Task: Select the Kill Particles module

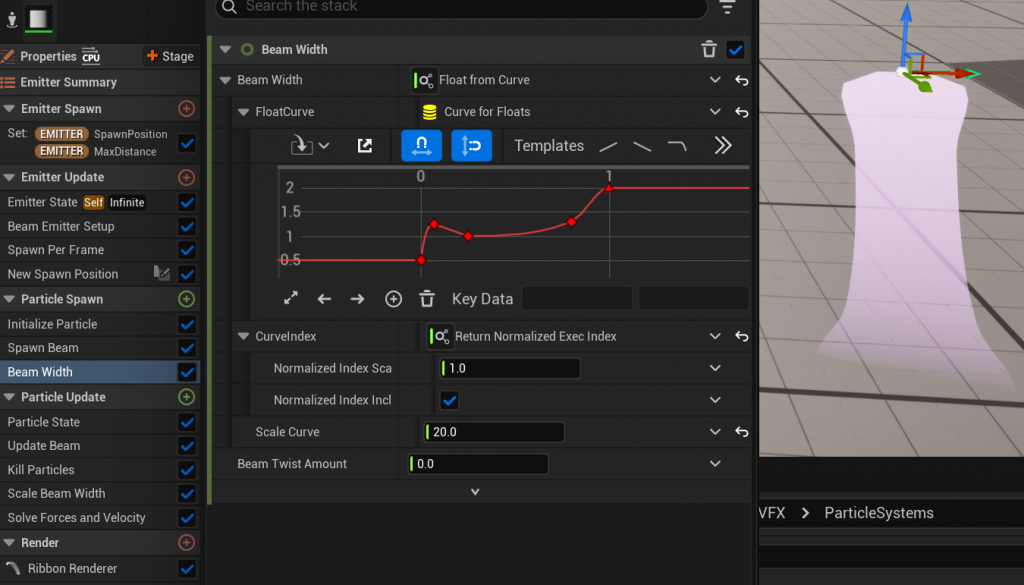Action: click(x=41, y=470)
